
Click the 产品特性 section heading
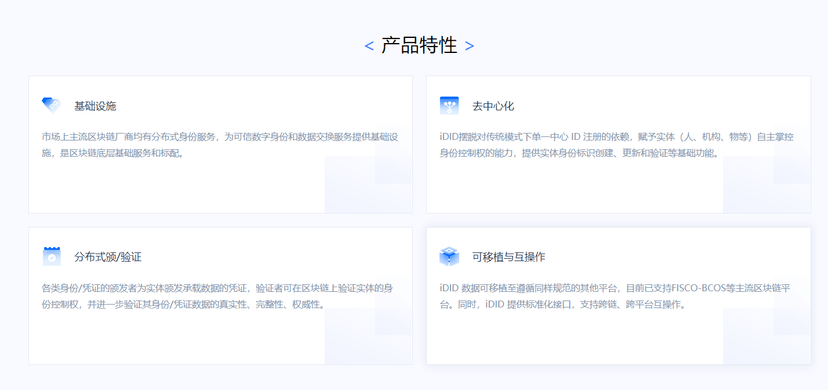pyautogui.click(x=419, y=46)
